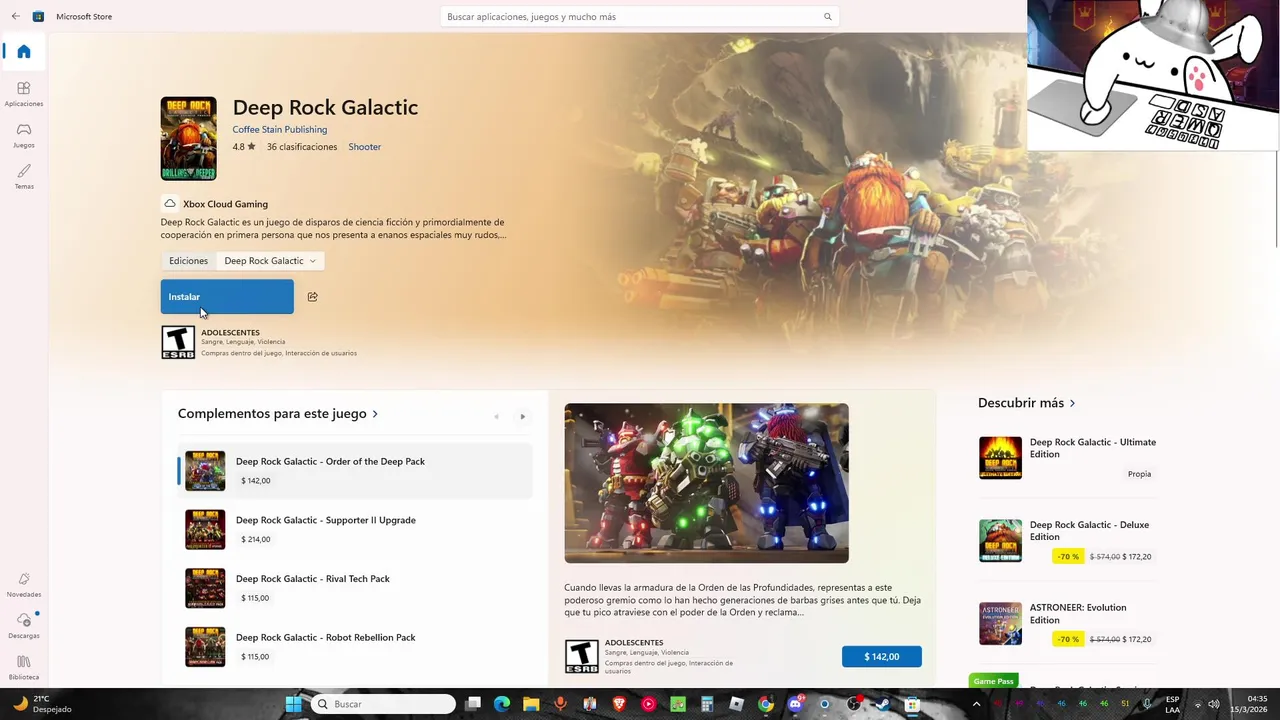Open Windows Start menu
1280x720 pixels.
click(293, 704)
